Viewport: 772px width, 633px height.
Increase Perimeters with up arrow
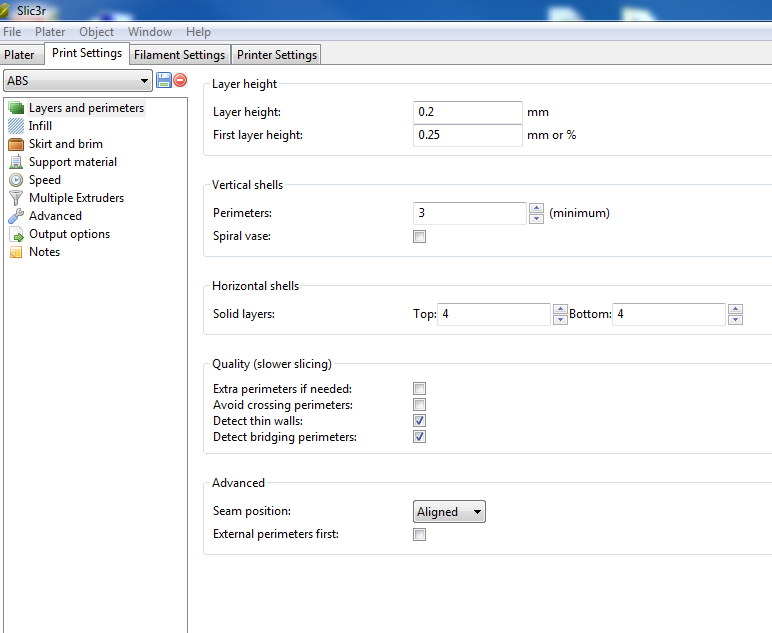click(x=536, y=208)
